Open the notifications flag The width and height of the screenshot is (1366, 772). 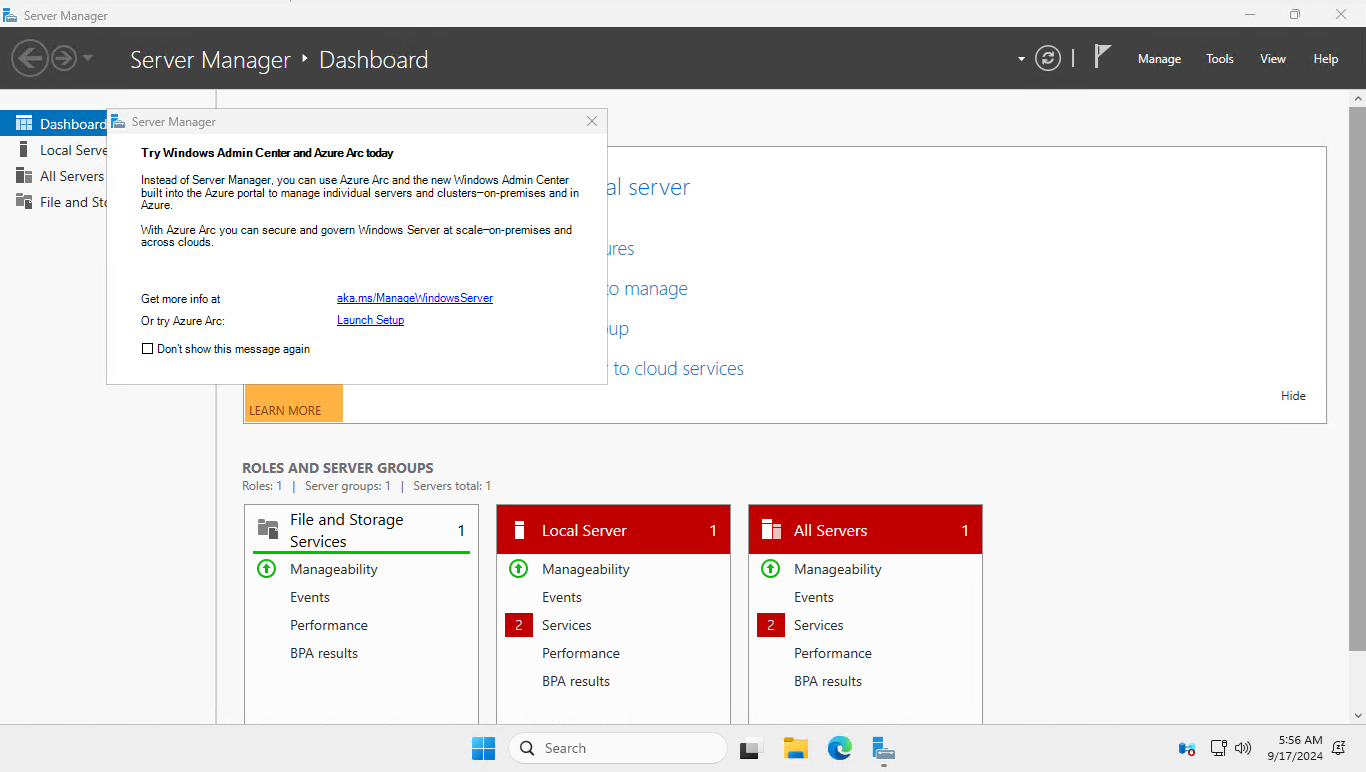(1102, 57)
